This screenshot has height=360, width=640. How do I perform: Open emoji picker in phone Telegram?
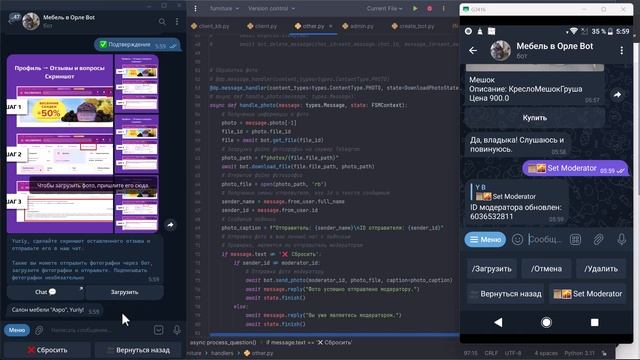click(517, 240)
